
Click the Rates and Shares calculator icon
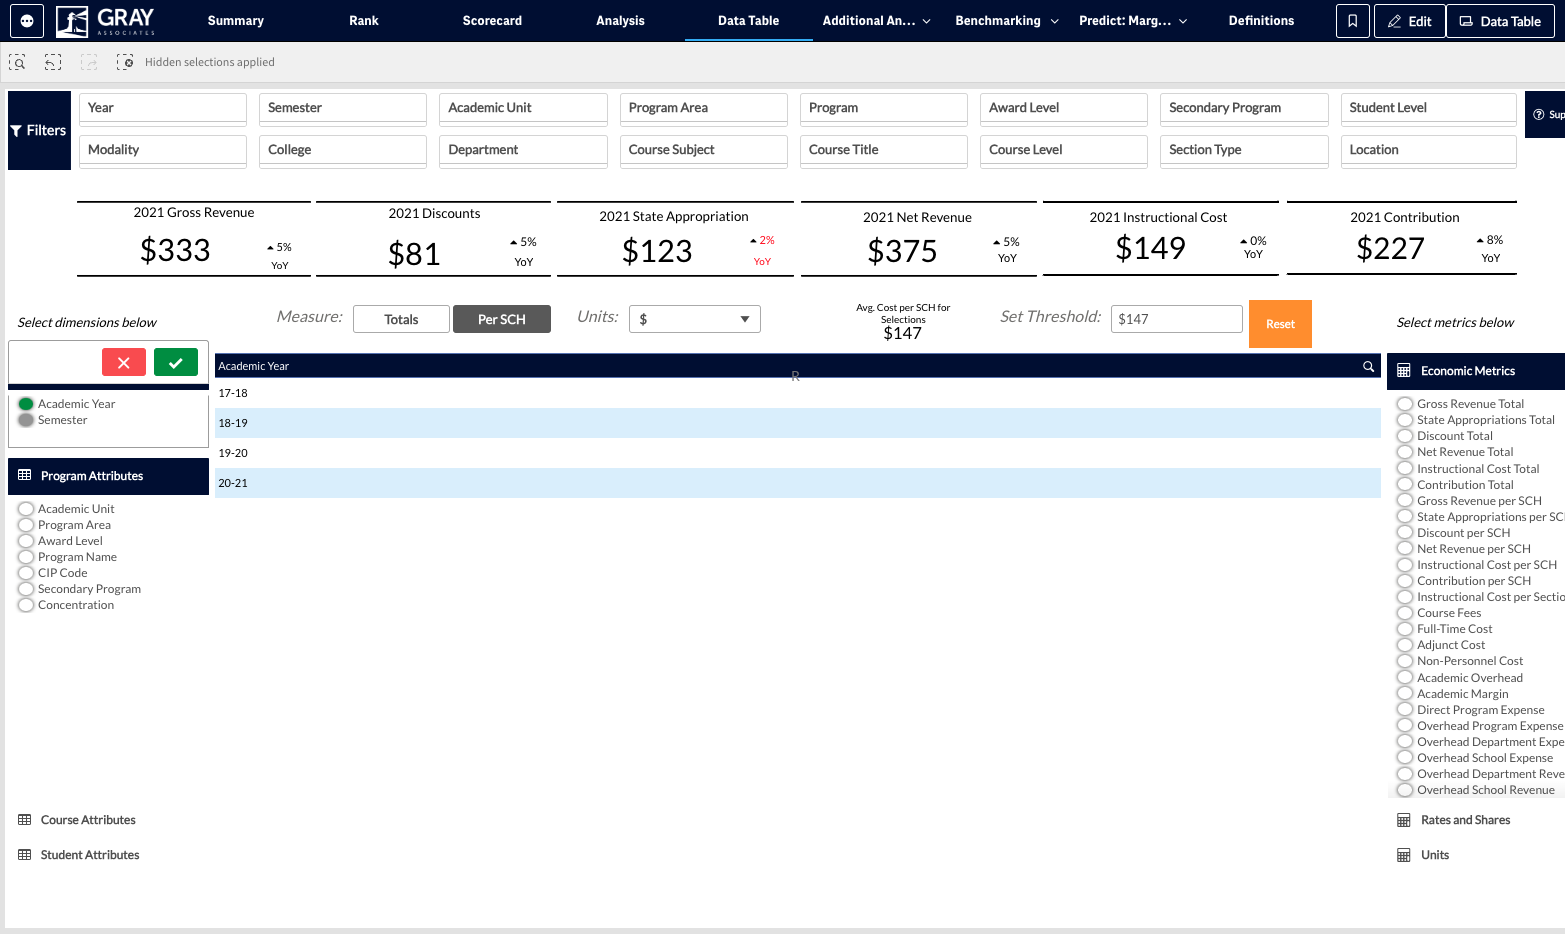[1404, 820]
